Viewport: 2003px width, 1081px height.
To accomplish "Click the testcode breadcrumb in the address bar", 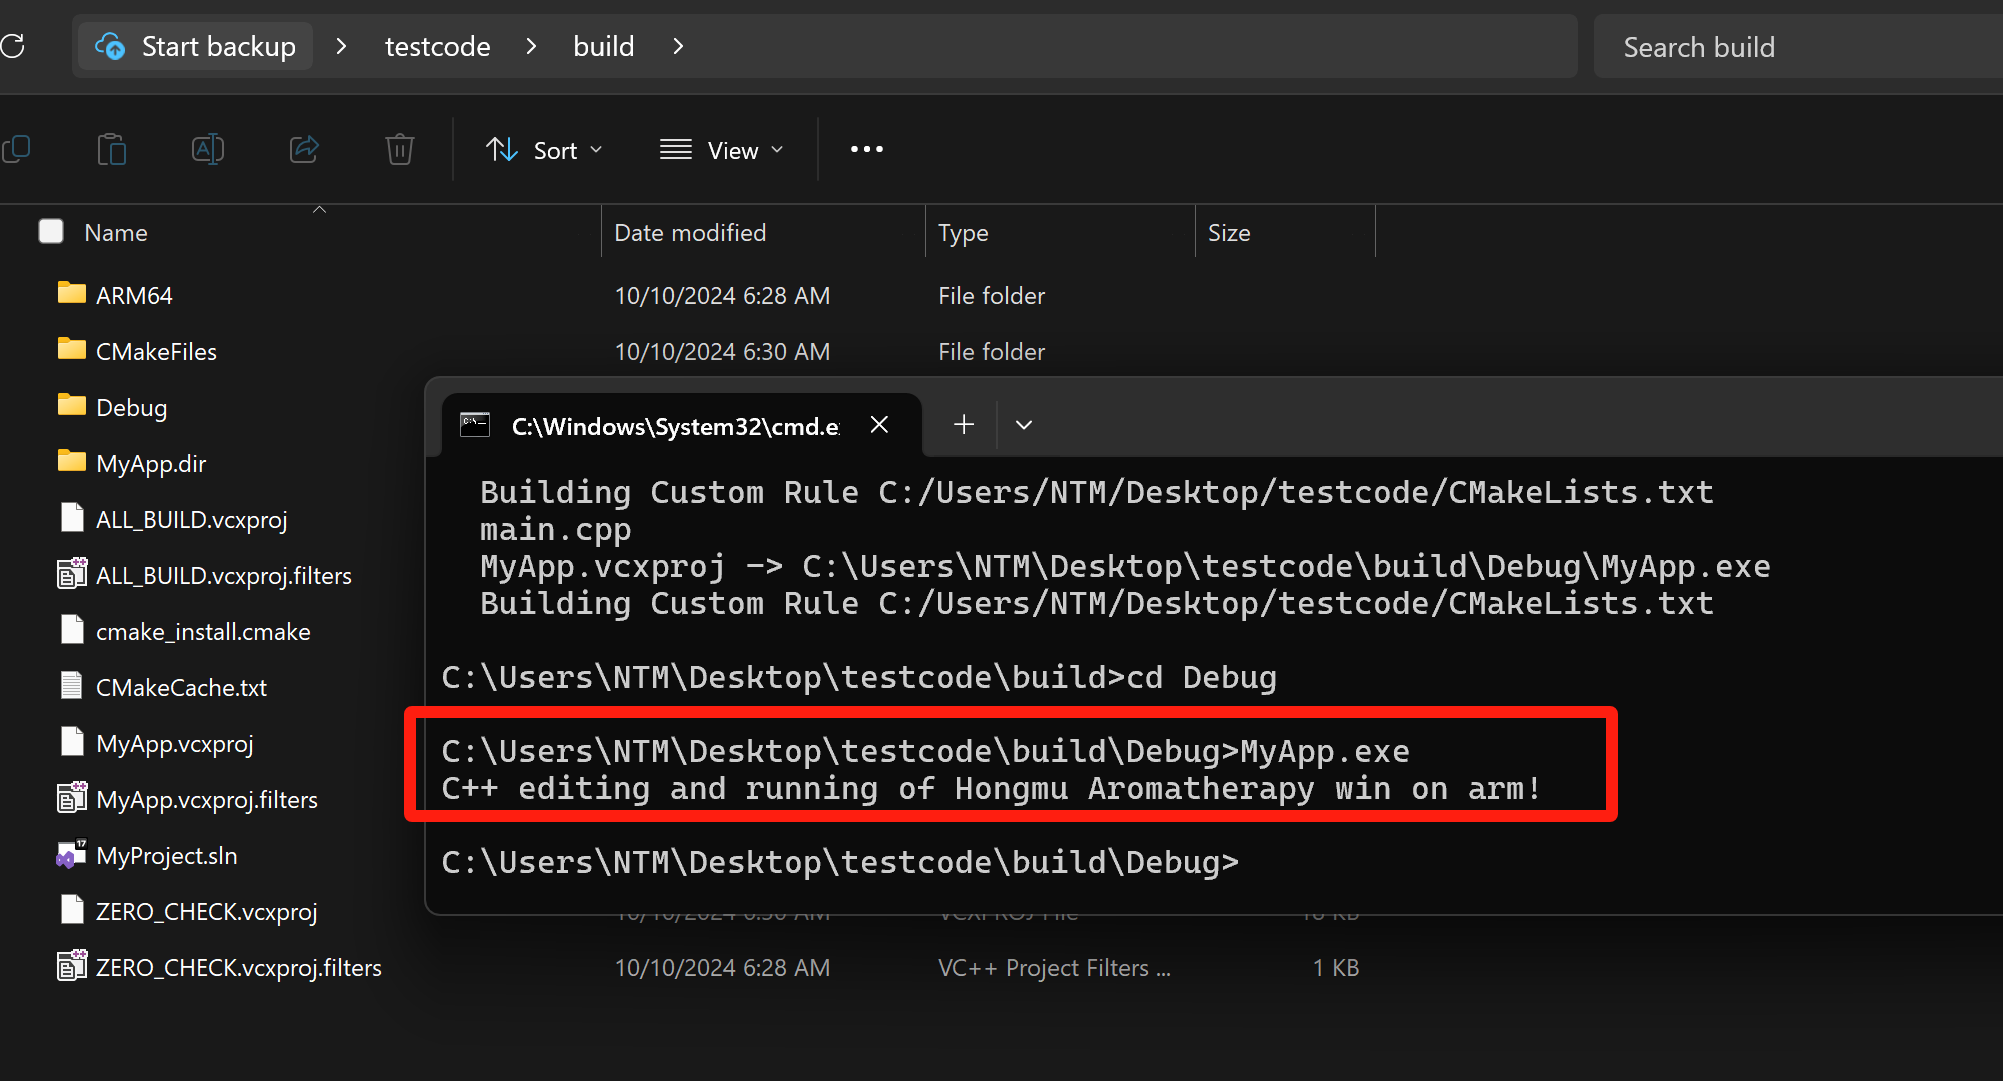I will [x=437, y=46].
